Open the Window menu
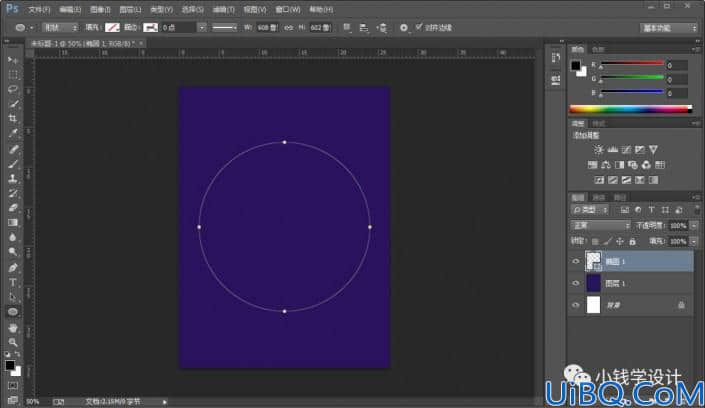Viewport: 705px width, 408px height. tap(288, 9)
